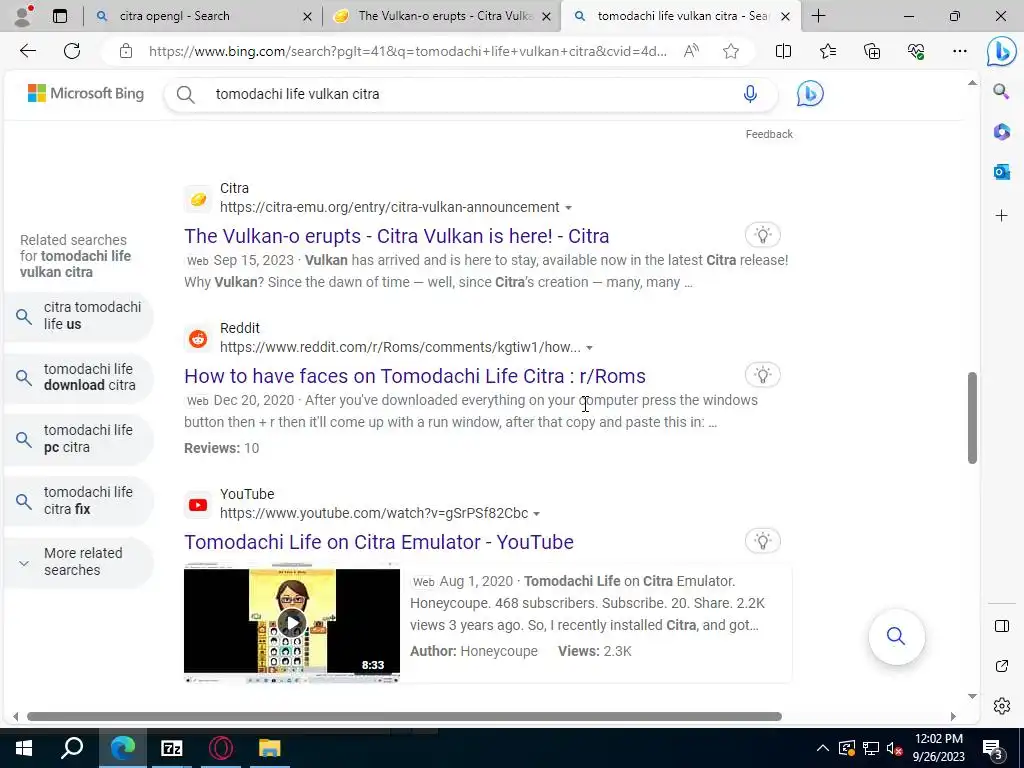Open Browser essentials heart icon
This screenshot has height=768, width=1024.
point(916,51)
